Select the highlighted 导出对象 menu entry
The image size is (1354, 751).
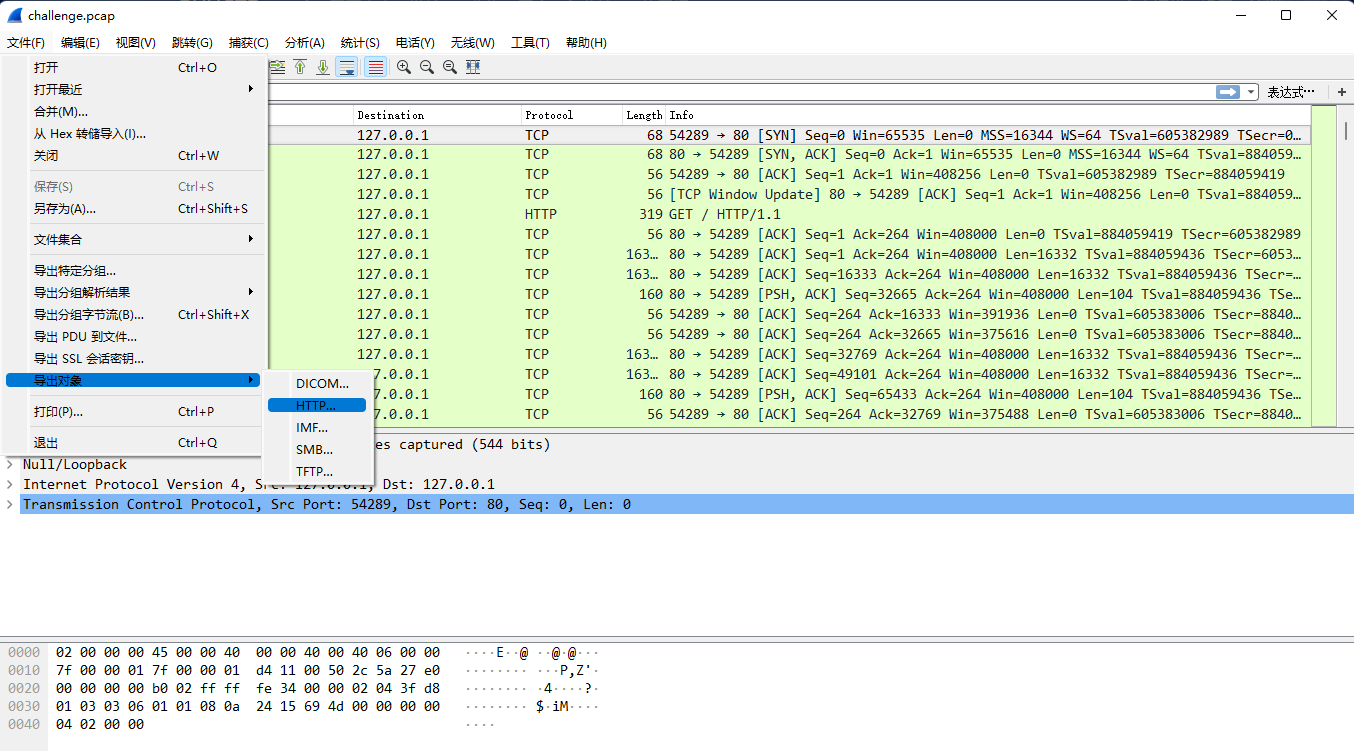coord(133,380)
